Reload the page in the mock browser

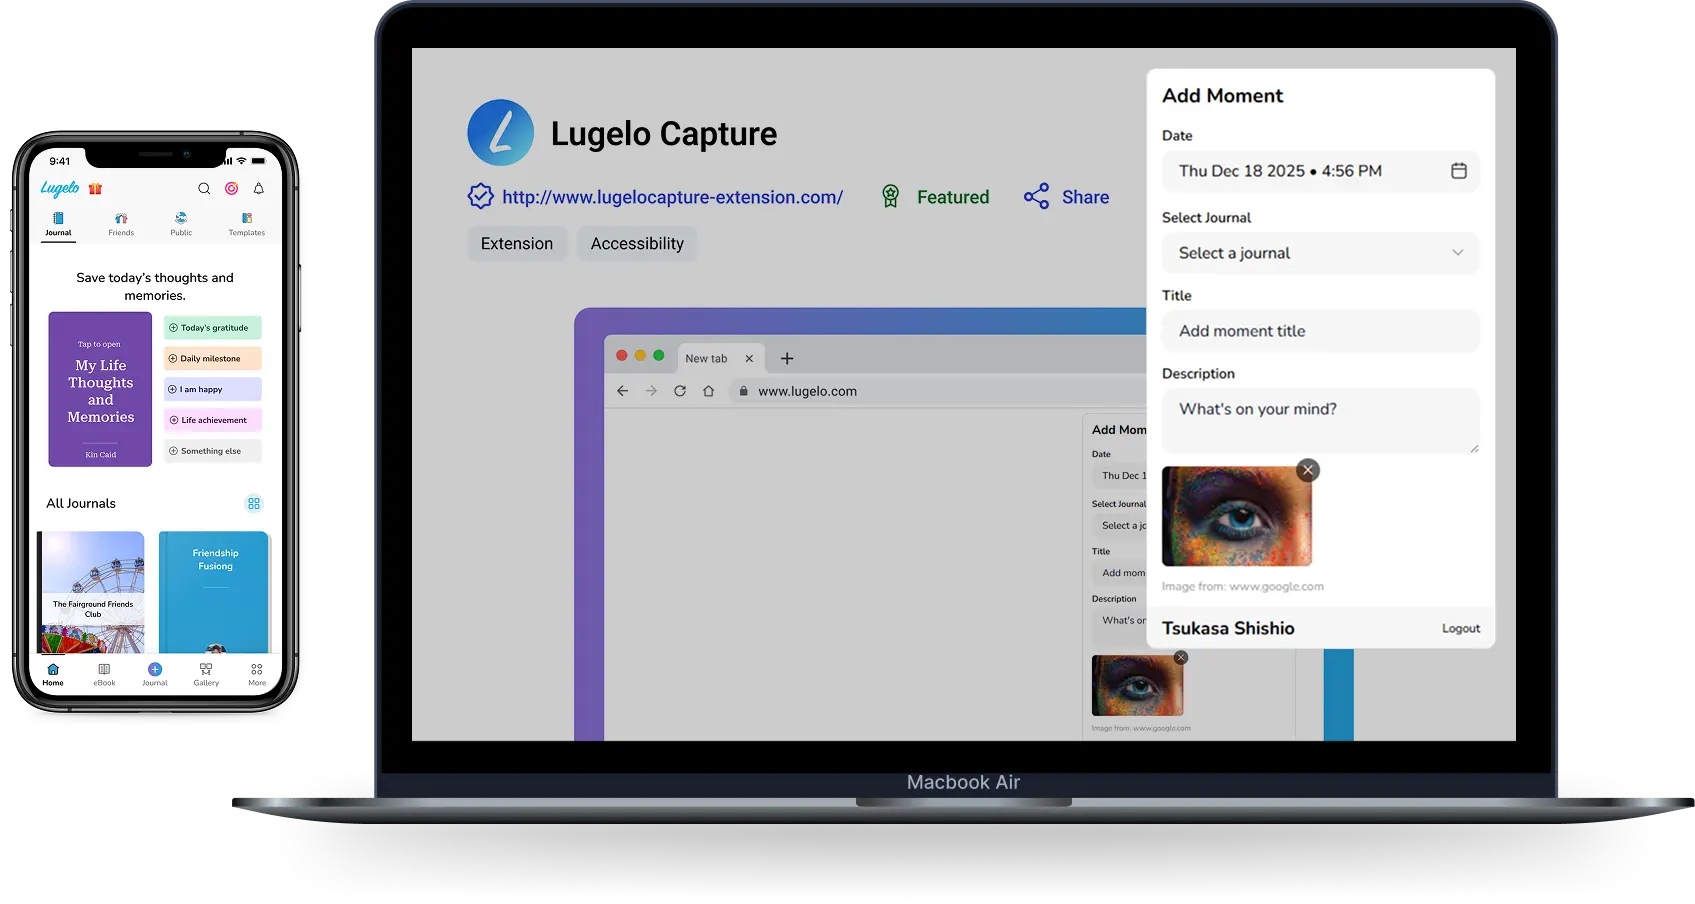click(x=680, y=391)
